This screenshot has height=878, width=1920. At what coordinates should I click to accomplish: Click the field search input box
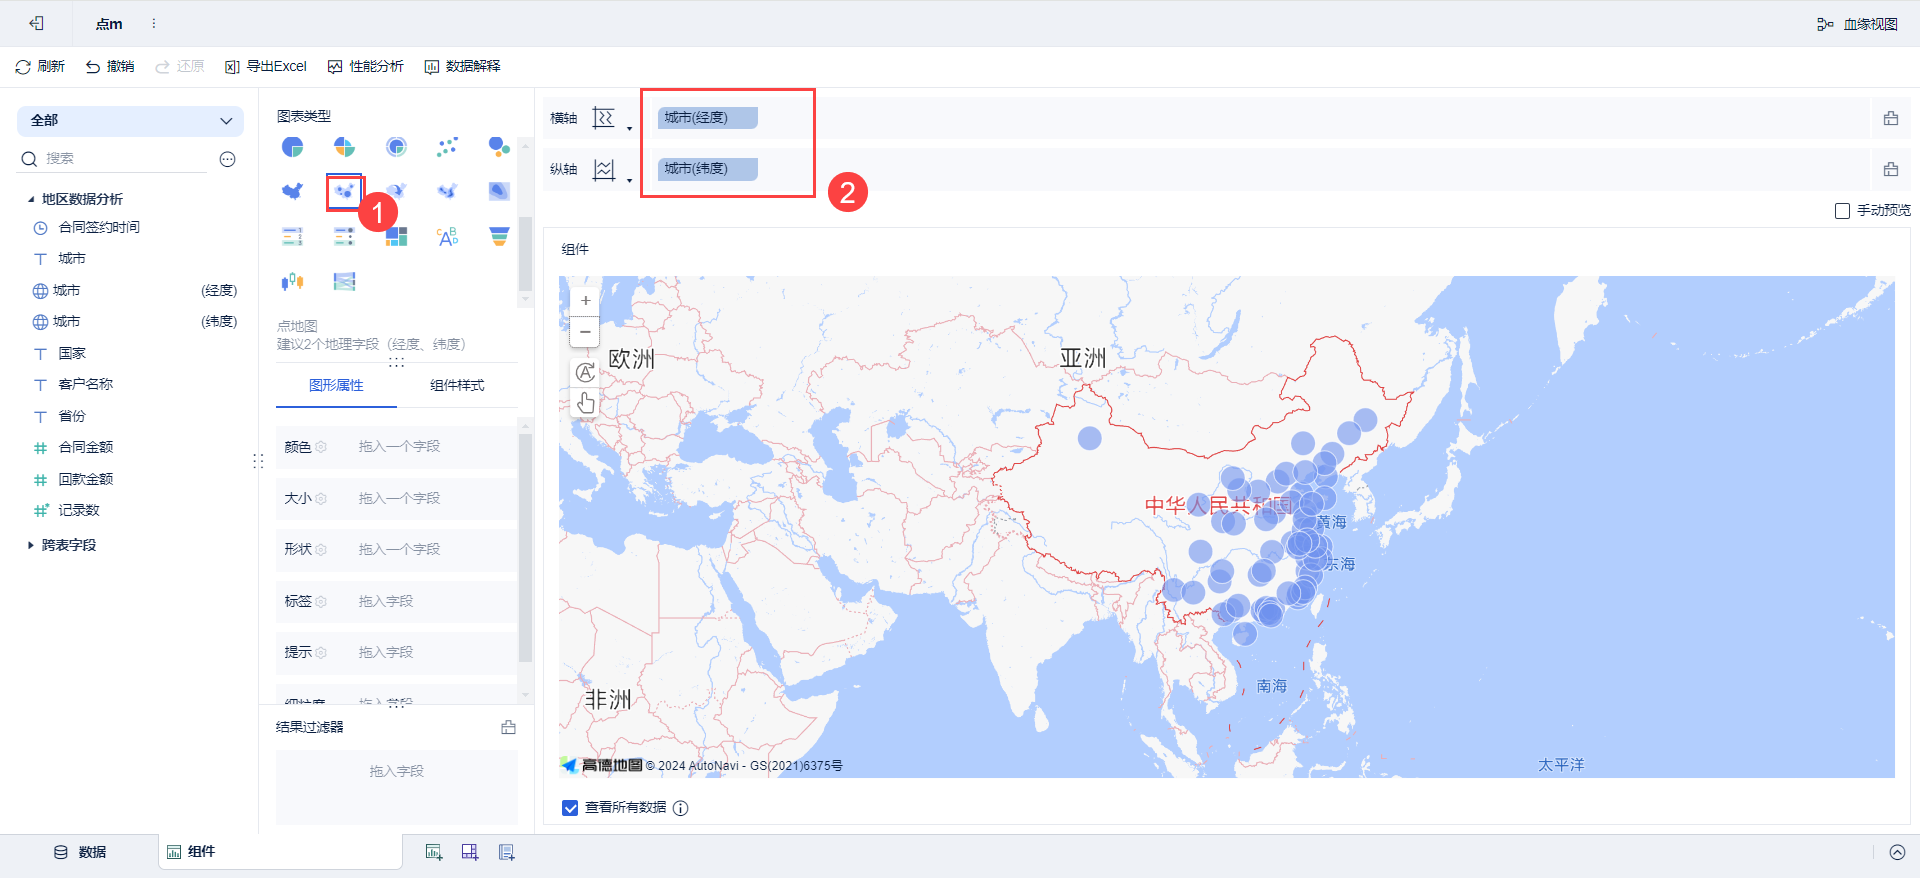tap(125, 159)
